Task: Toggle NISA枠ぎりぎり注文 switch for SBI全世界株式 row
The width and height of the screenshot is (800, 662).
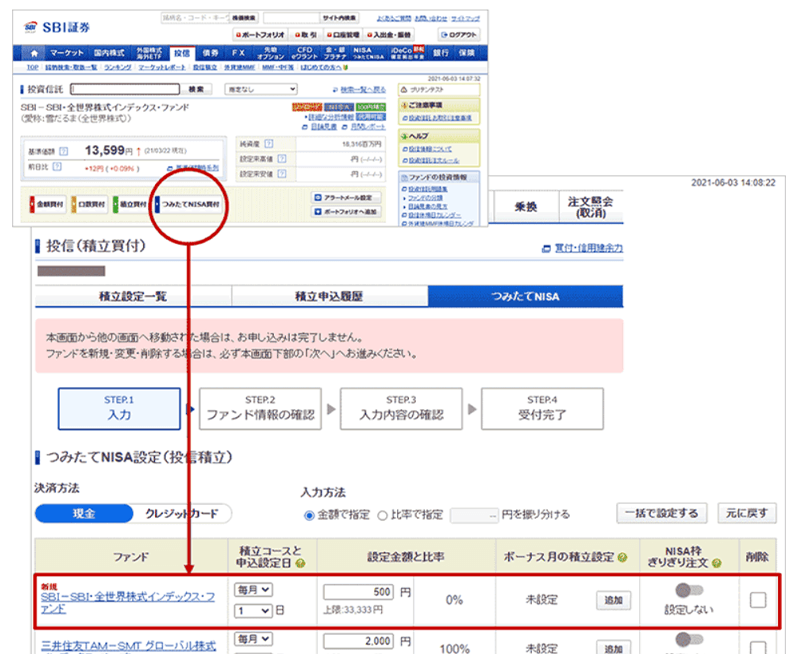Action: [x=689, y=591]
